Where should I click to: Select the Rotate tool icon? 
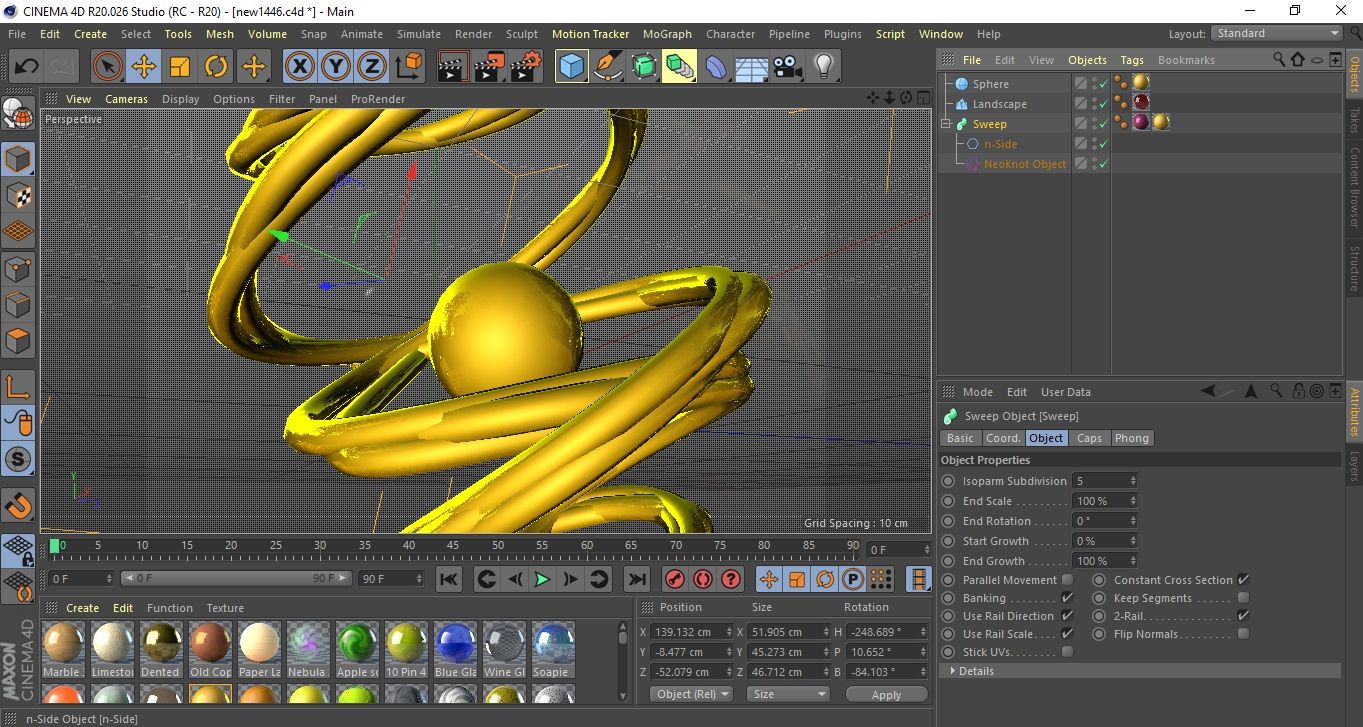tap(216, 67)
